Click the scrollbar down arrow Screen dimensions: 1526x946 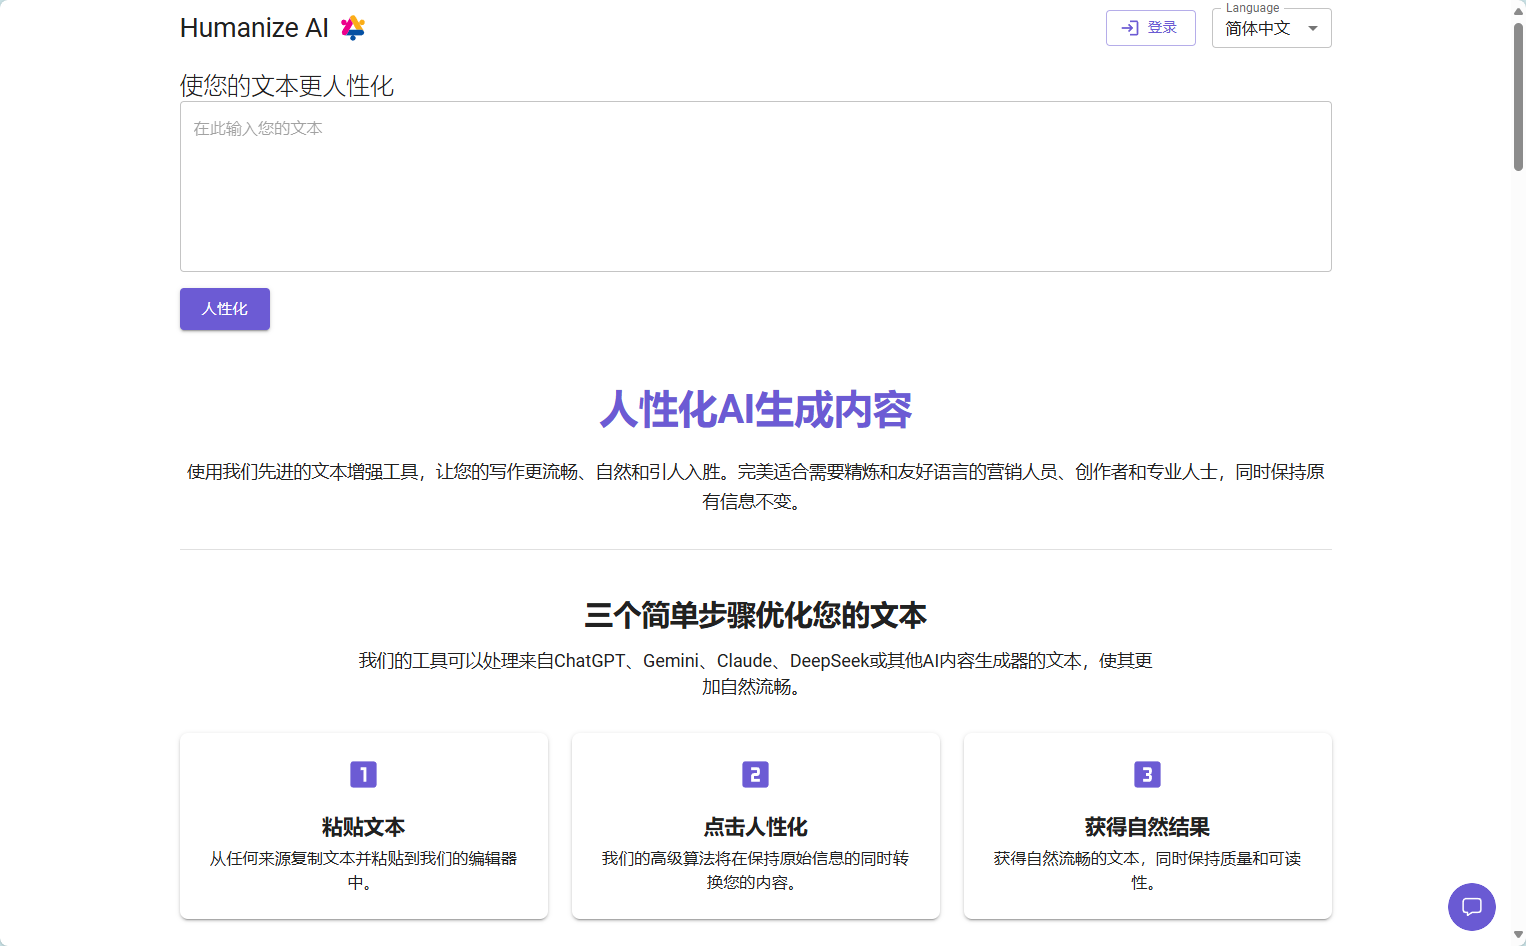[x=1518, y=935]
